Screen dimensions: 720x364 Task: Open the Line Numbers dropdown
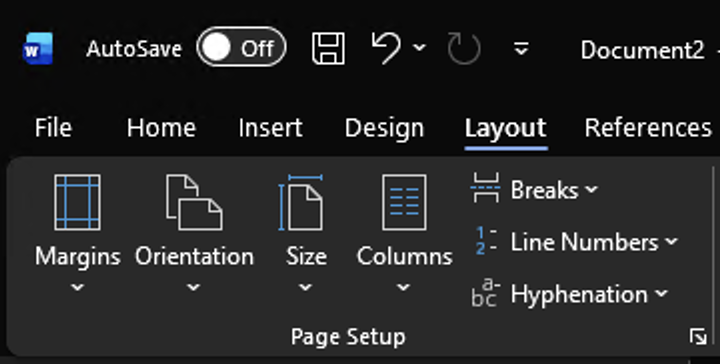click(x=671, y=241)
